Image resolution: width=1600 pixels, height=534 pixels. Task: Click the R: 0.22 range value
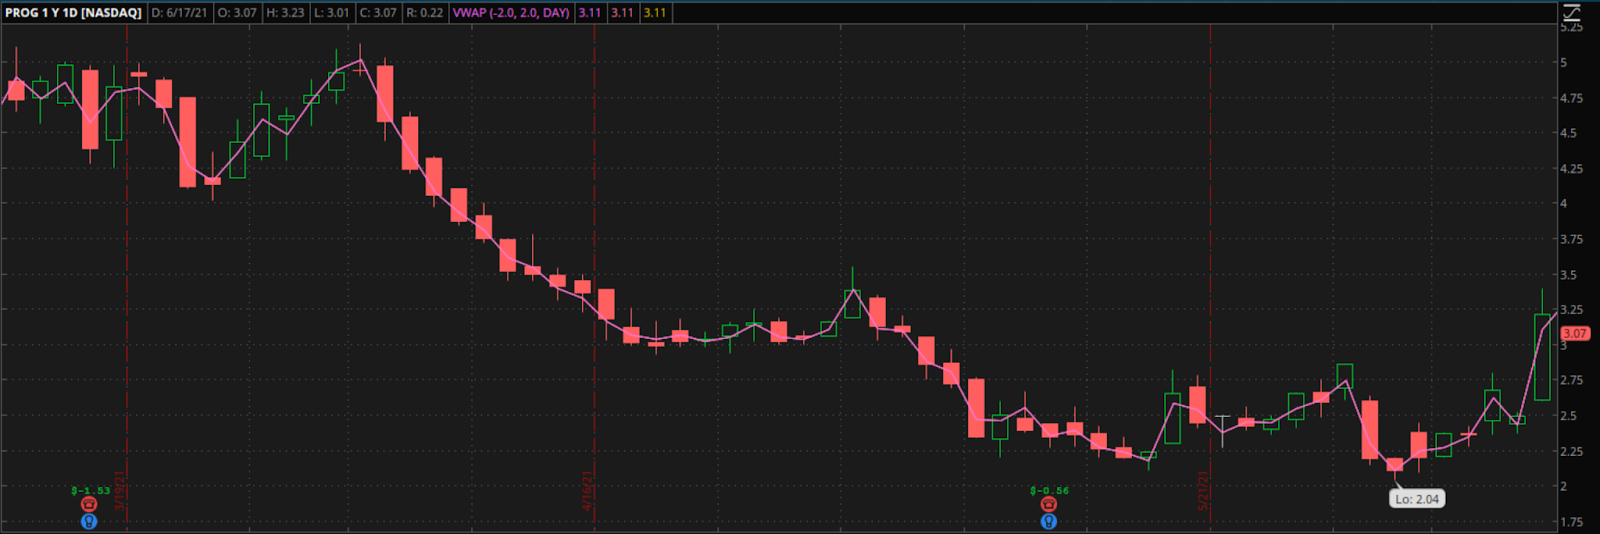425,13
